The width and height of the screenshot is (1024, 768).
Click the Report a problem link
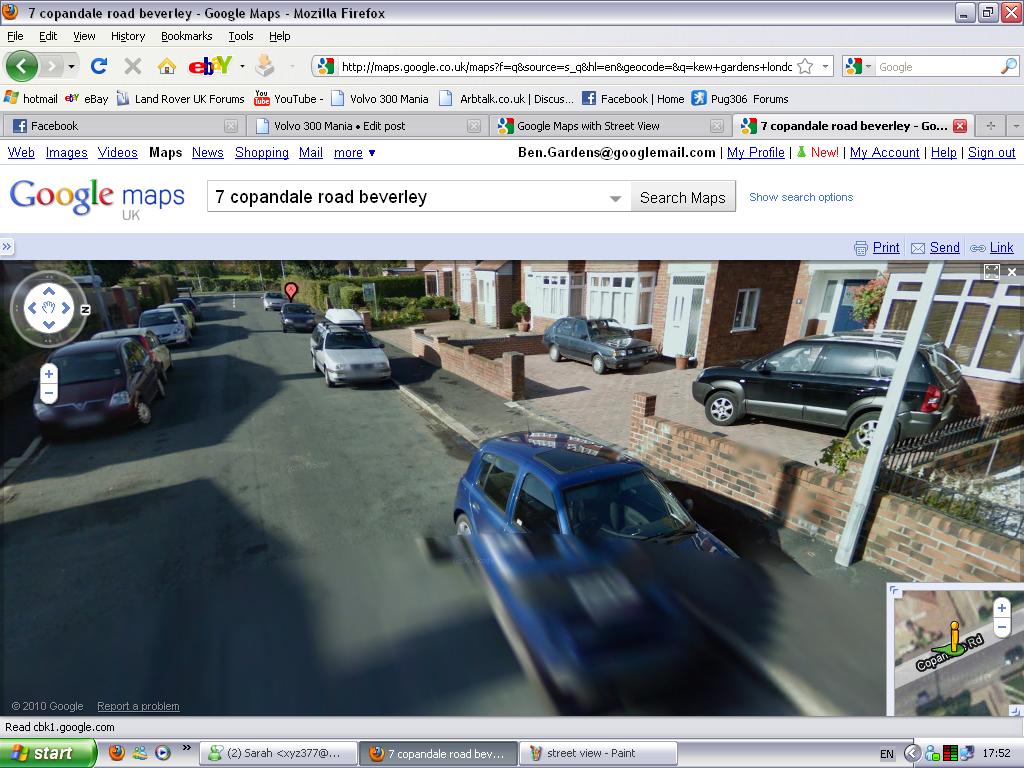pyautogui.click(x=138, y=706)
